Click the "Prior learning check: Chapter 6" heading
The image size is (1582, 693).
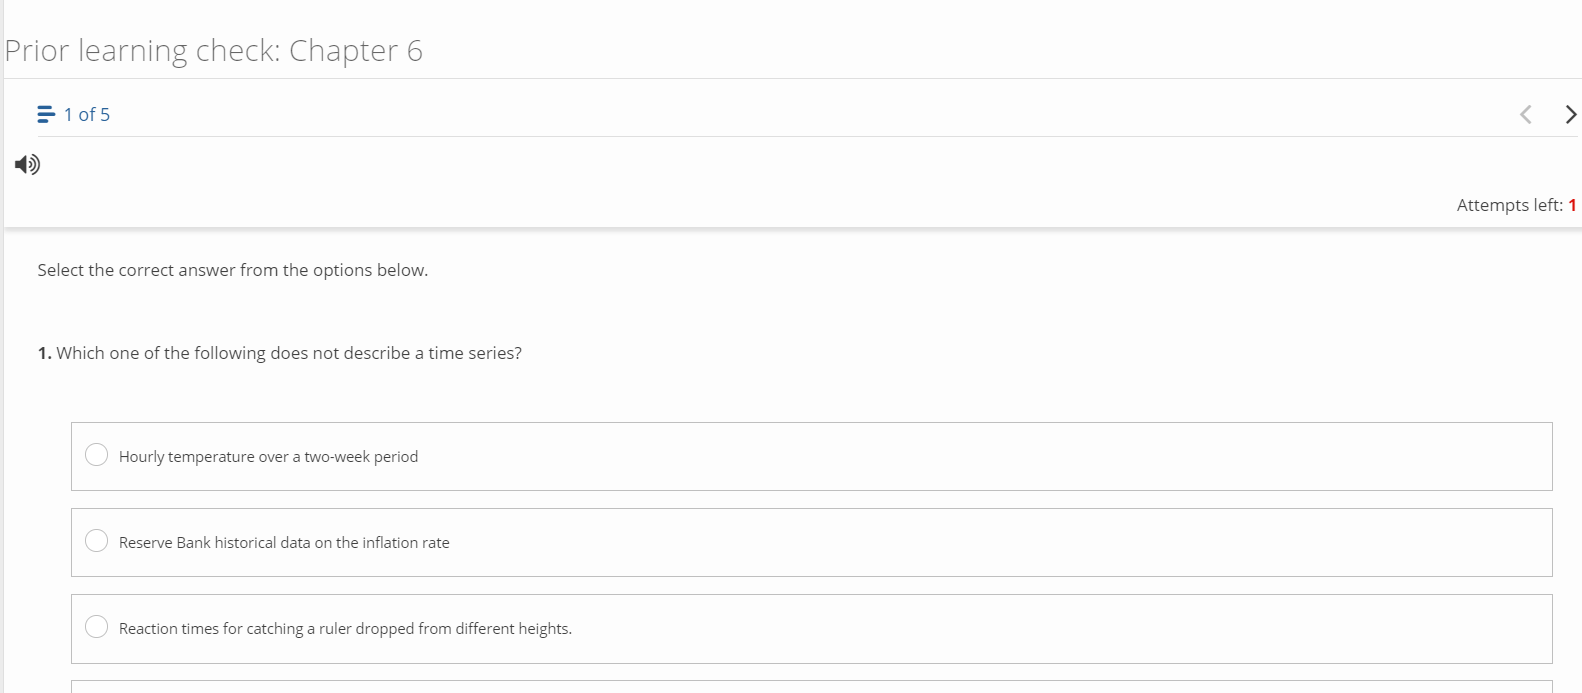pos(213,51)
